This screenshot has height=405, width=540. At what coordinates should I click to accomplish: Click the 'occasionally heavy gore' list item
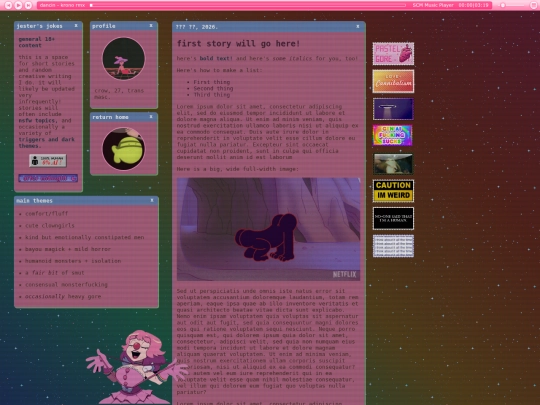[x=63, y=296]
